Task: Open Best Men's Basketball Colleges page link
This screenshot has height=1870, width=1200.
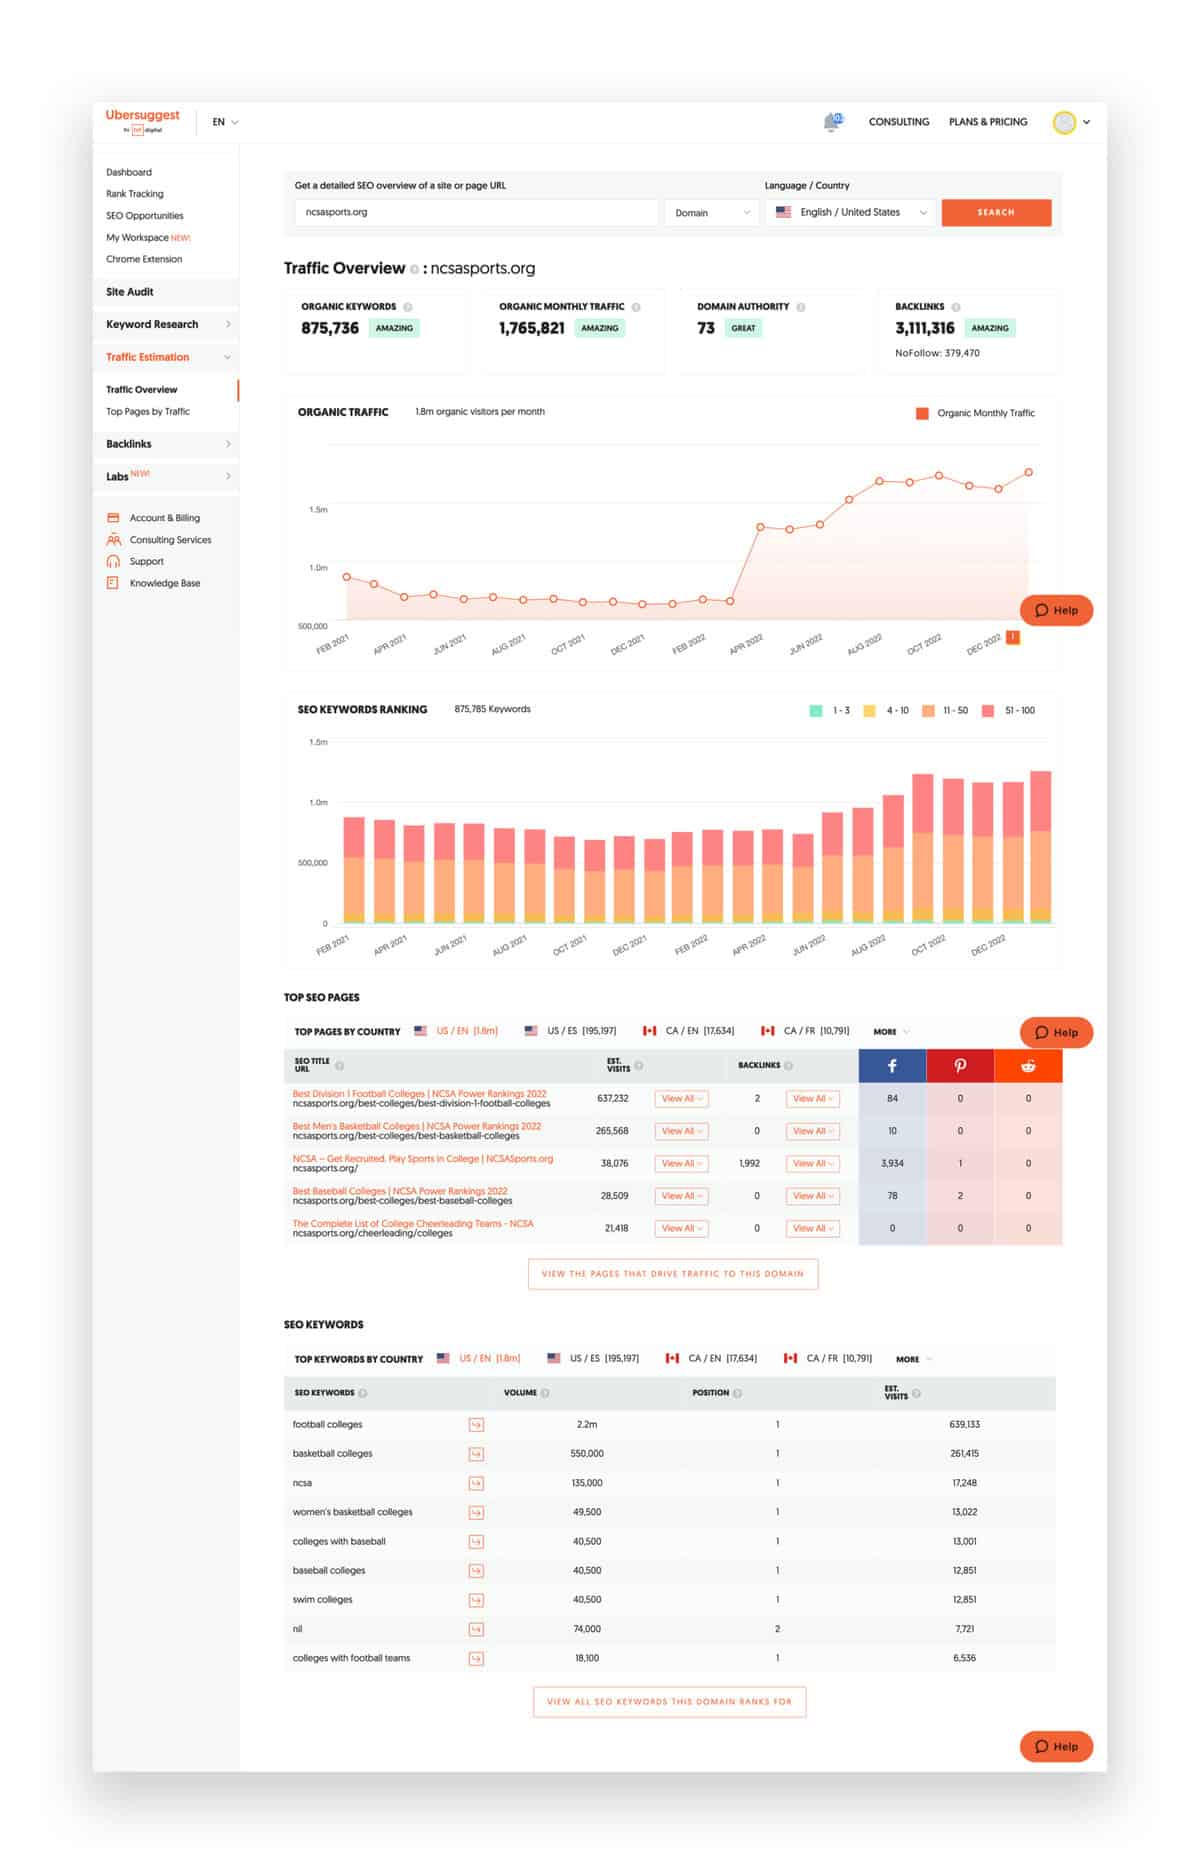Action: 416,1127
